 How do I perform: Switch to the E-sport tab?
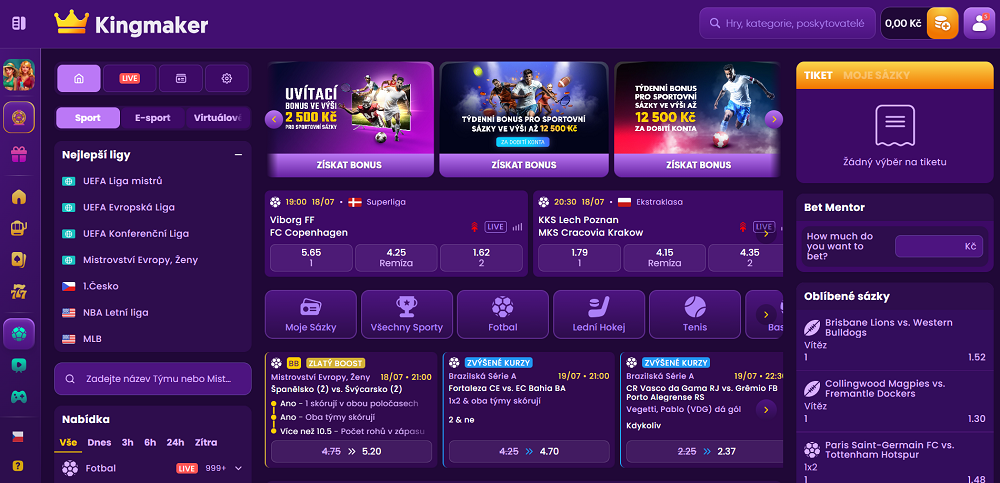[153, 118]
